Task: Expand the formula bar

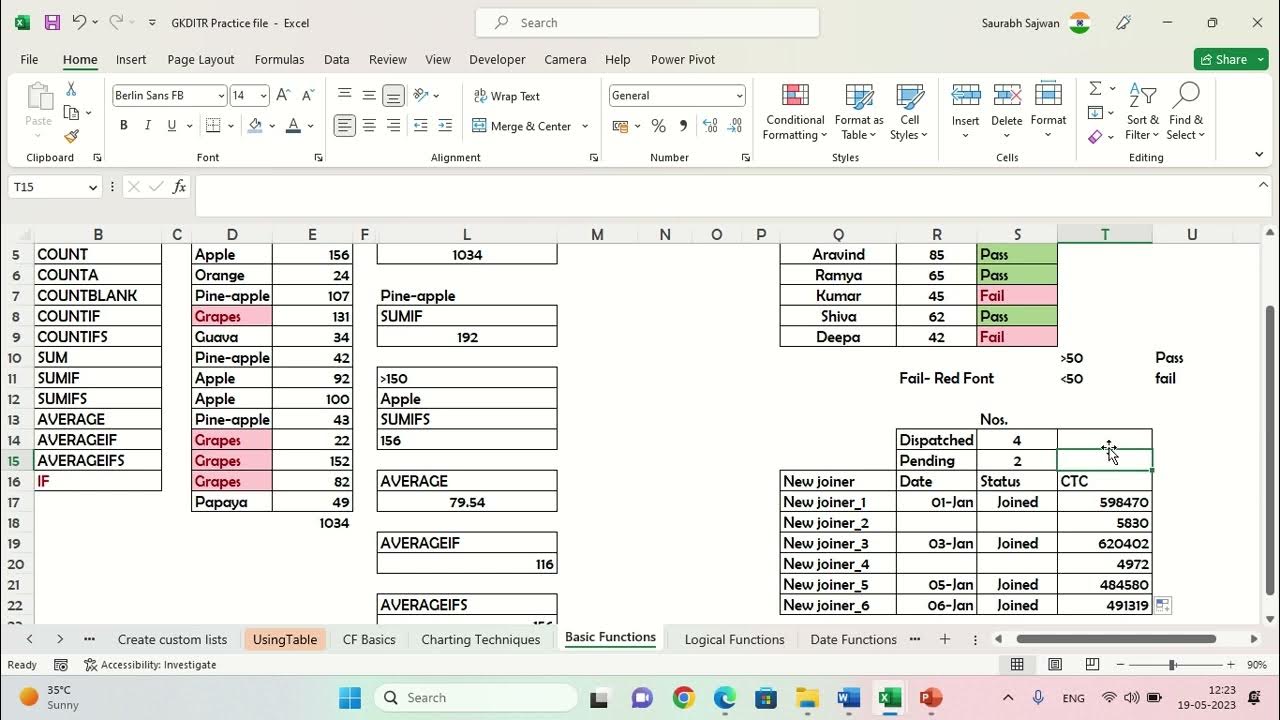Action: pyautogui.click(x=1264, y=186)
